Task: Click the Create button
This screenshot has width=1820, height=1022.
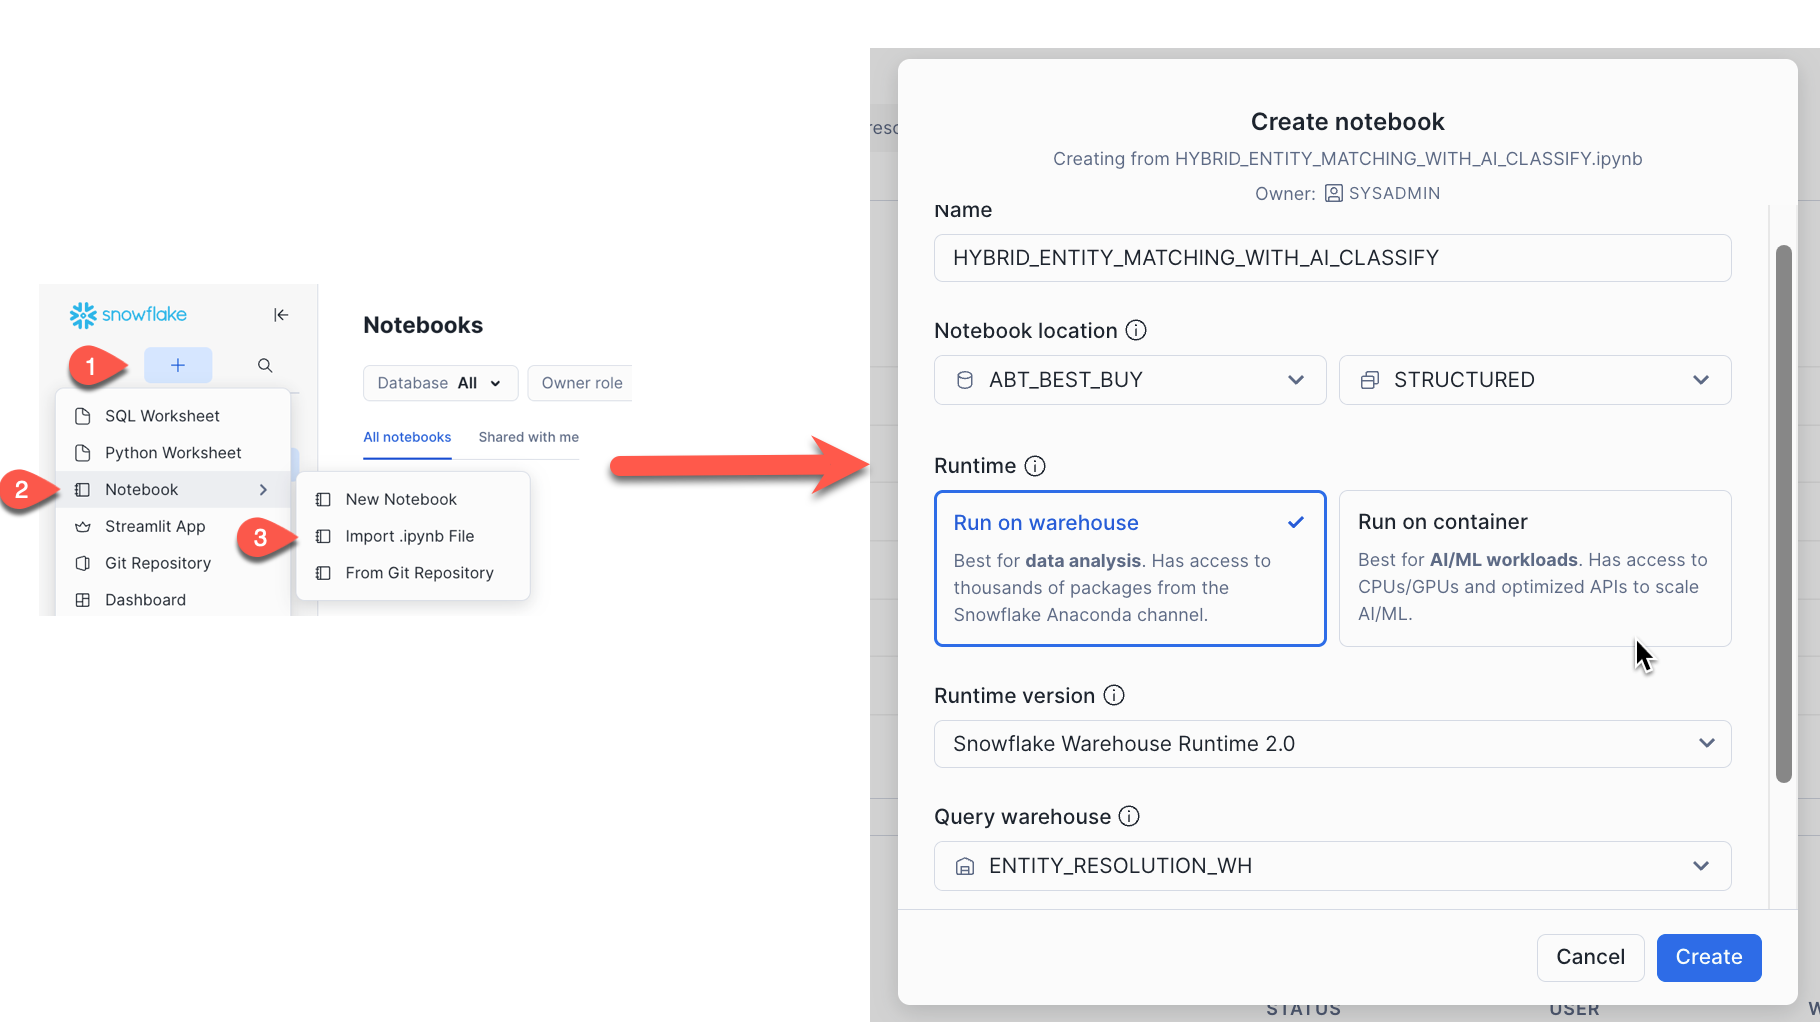Action: tap(1708, 957)
